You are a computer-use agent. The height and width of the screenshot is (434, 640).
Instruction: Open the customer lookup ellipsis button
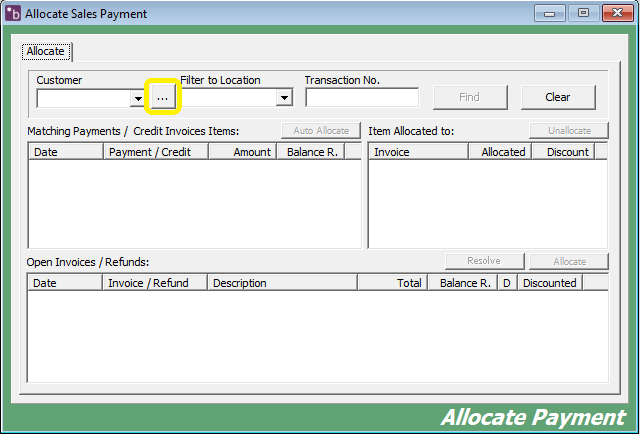(x=162, y=97)
